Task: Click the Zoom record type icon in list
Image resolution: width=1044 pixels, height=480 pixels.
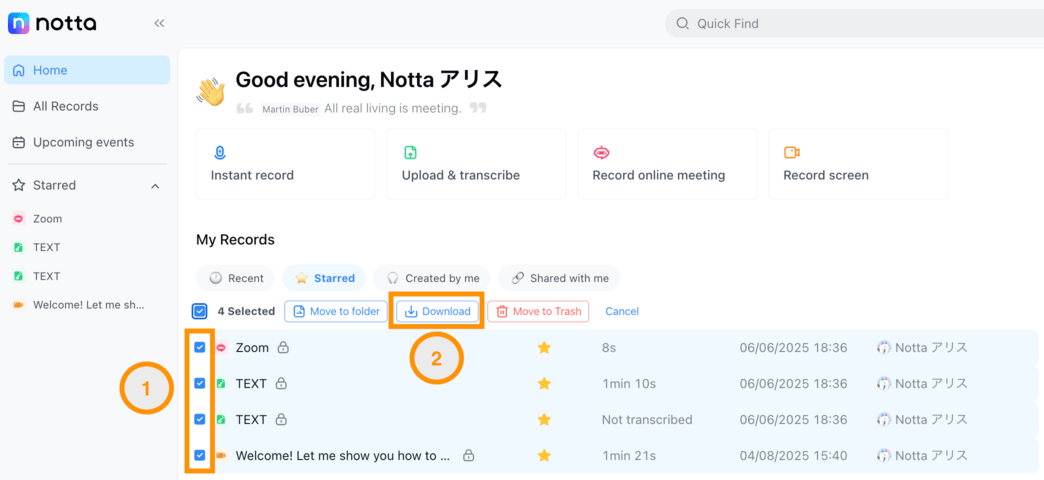Action: click(222, 348)
